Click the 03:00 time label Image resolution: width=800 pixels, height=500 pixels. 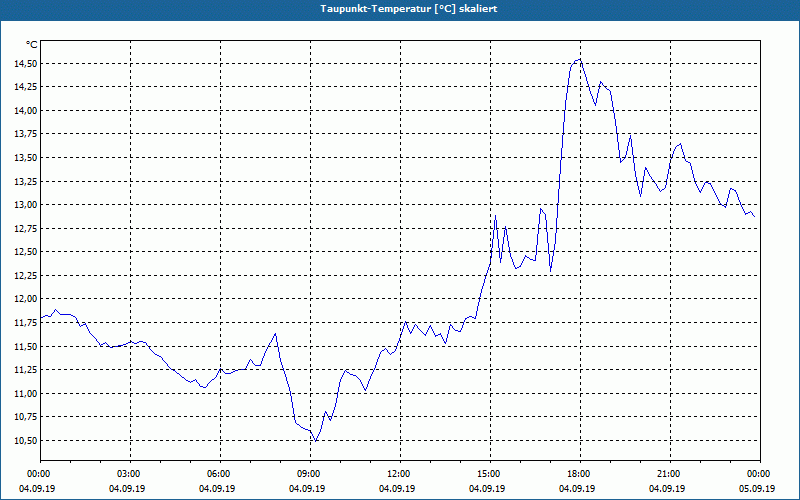[x=131, y=474]
